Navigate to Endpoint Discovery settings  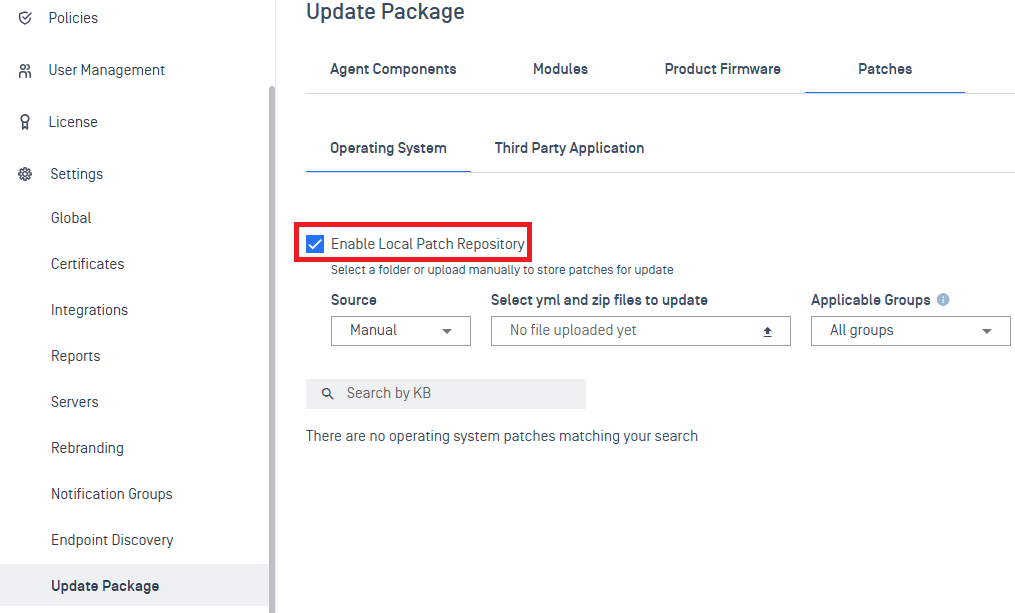tap(112, 539)
